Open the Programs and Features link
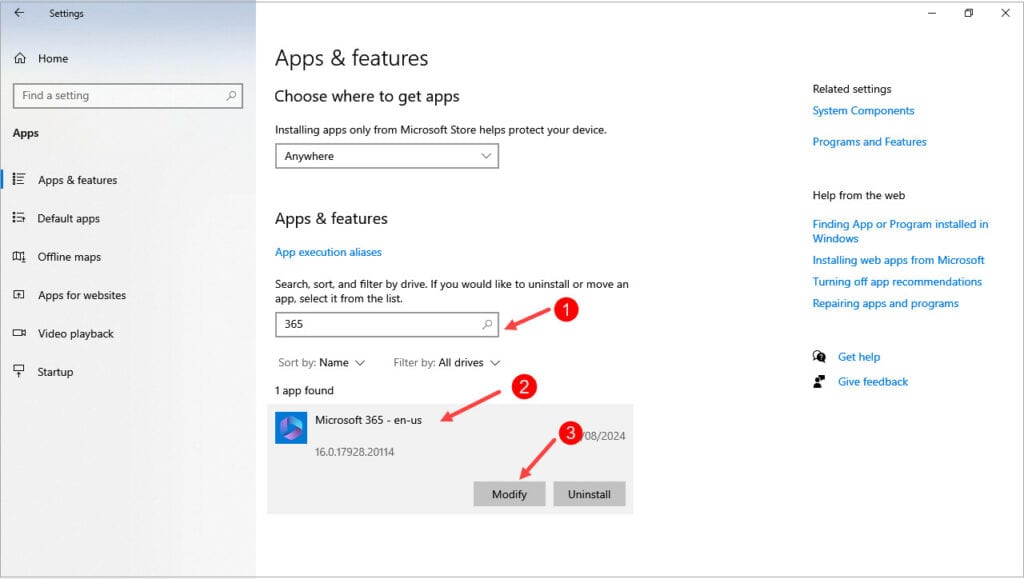Viewport: 1024px width, 579px height. [x=869, y=142]
